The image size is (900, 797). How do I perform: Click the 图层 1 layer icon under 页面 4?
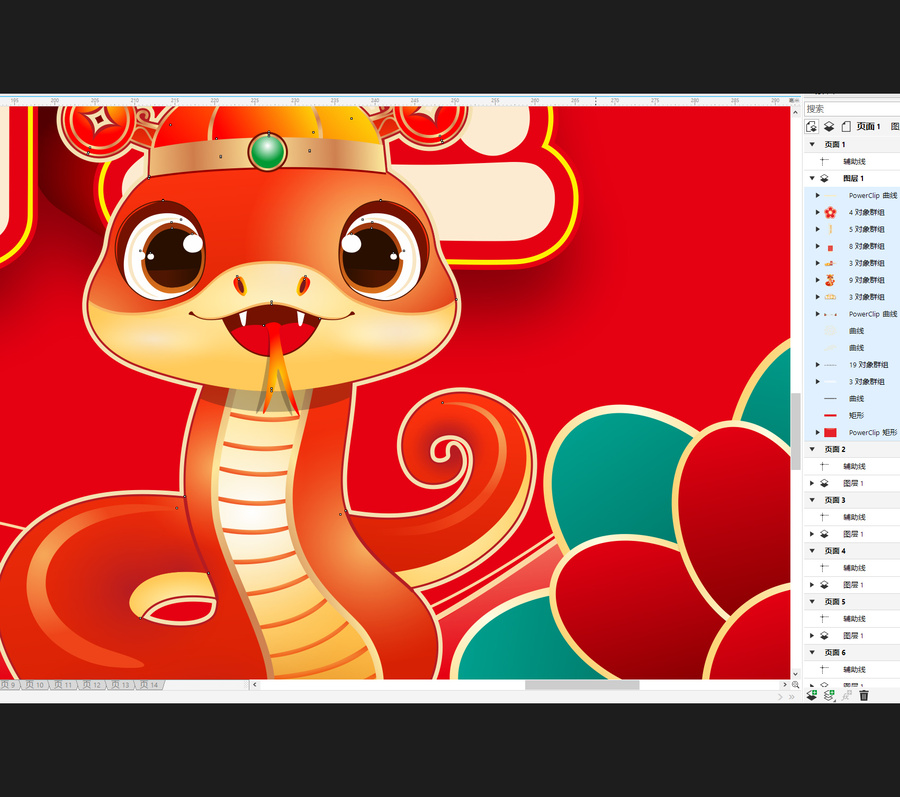click(x=824, y=585)
